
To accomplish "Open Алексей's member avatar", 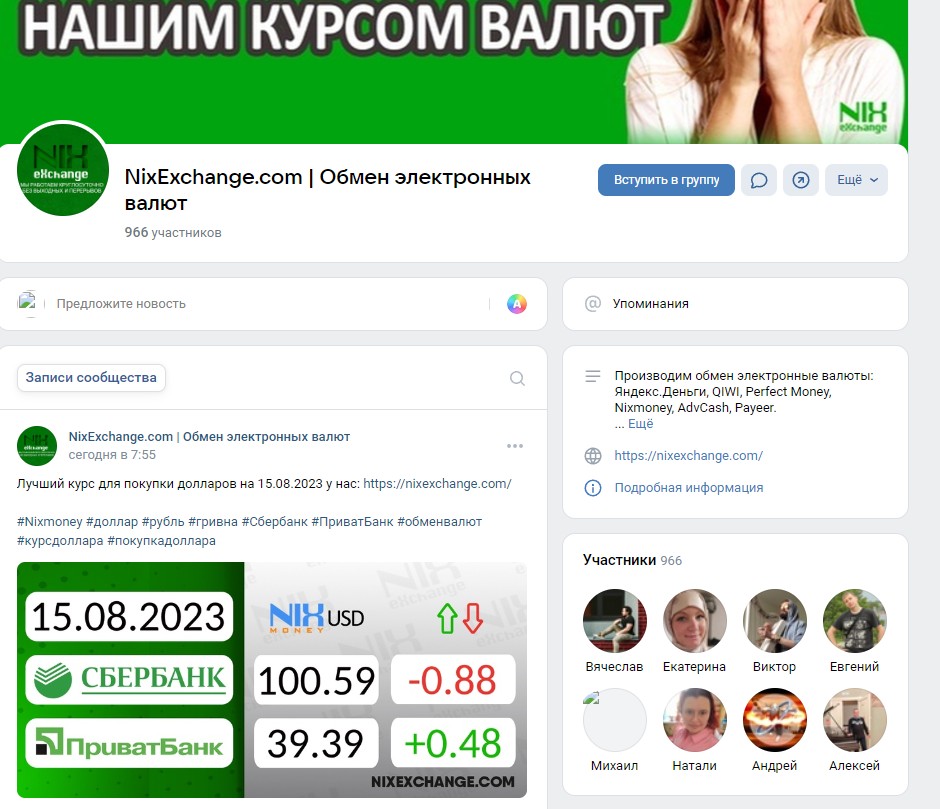I will pos(854,720).
